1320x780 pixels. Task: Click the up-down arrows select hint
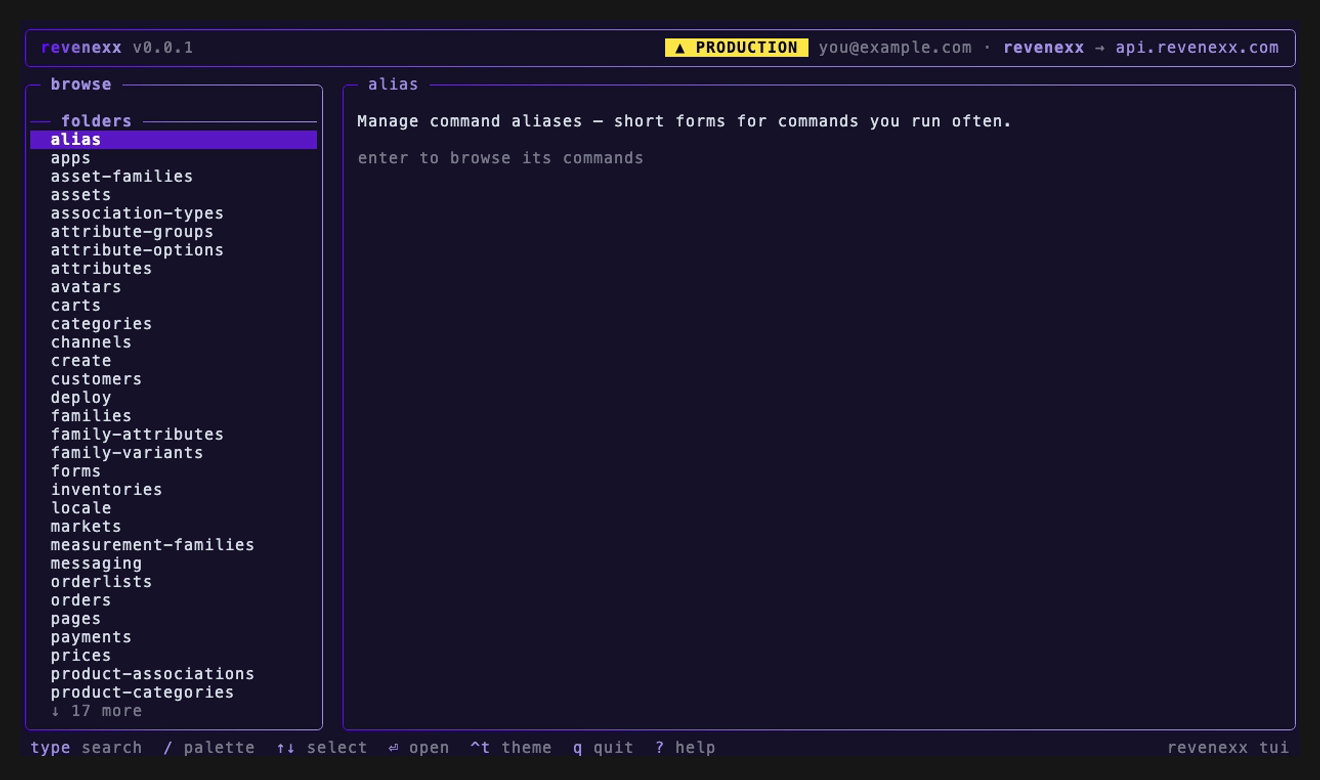click(x=322, y=748)
